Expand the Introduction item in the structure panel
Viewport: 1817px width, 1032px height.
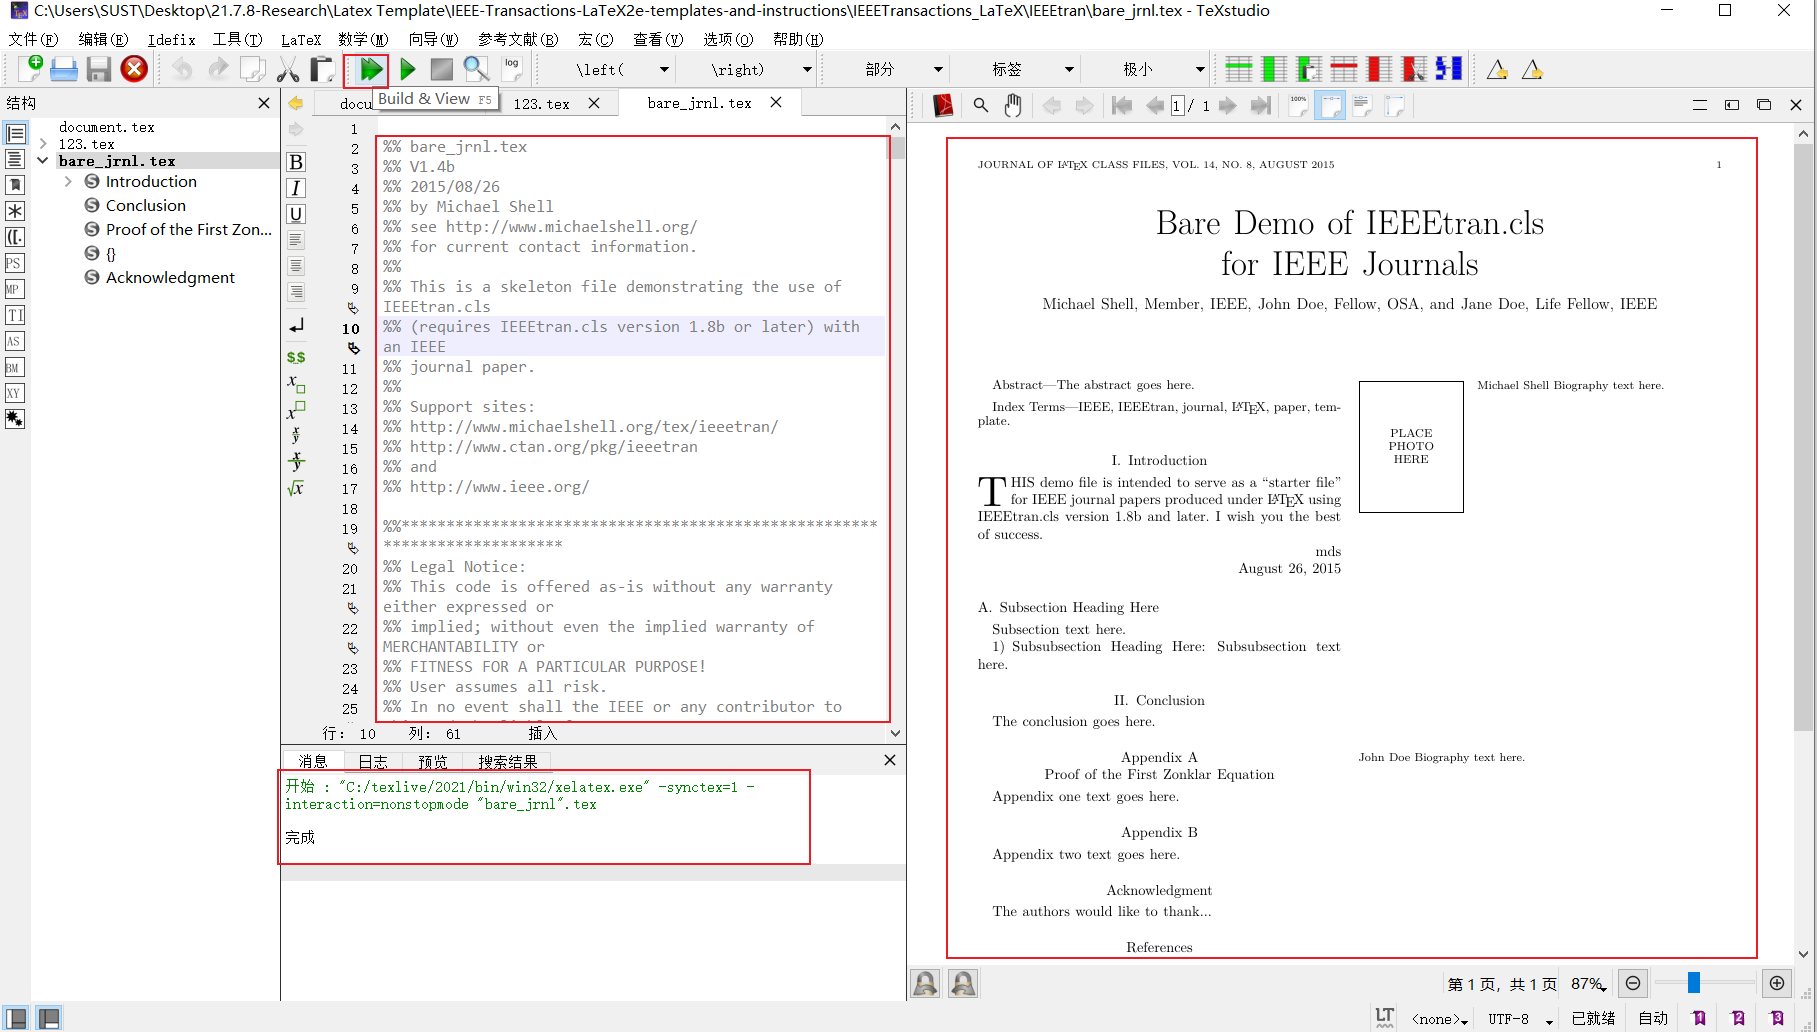(x=68, y=181)
